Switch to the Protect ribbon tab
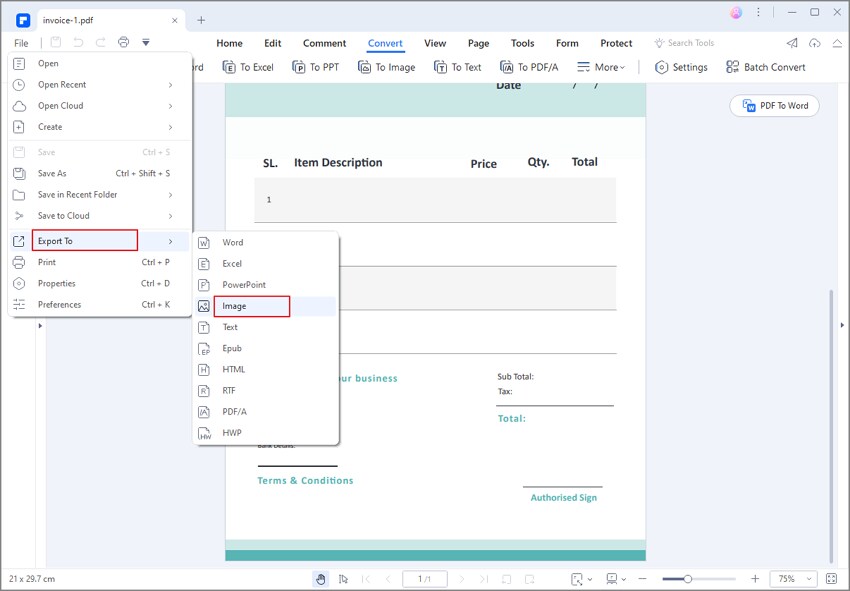Viewport: 850px width, 591px height. click(616, 43)
